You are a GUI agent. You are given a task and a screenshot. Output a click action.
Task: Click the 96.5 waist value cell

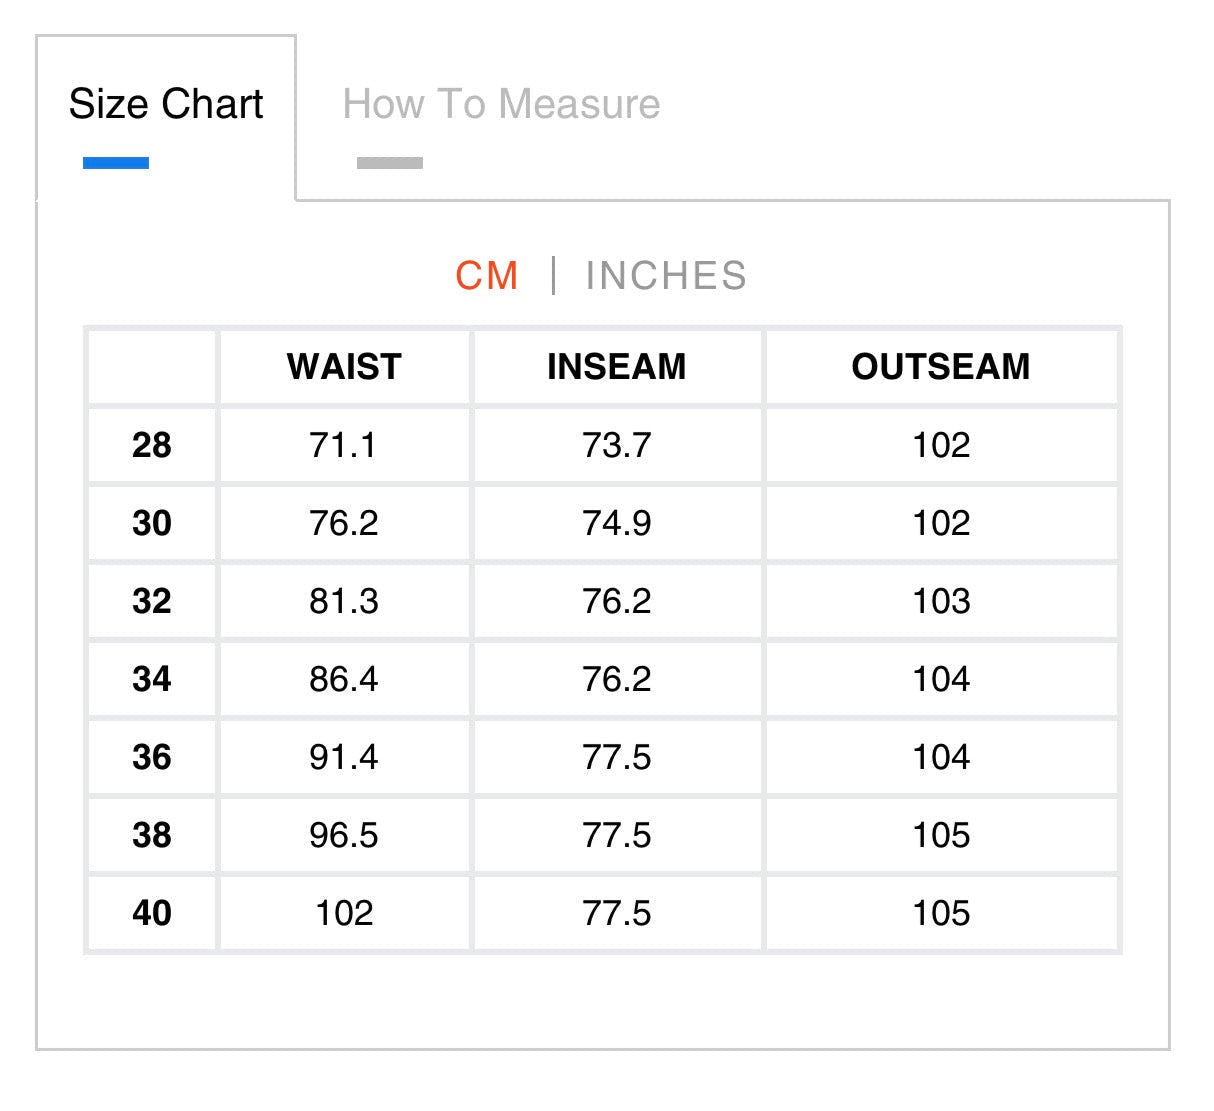[x=344, y=835]
